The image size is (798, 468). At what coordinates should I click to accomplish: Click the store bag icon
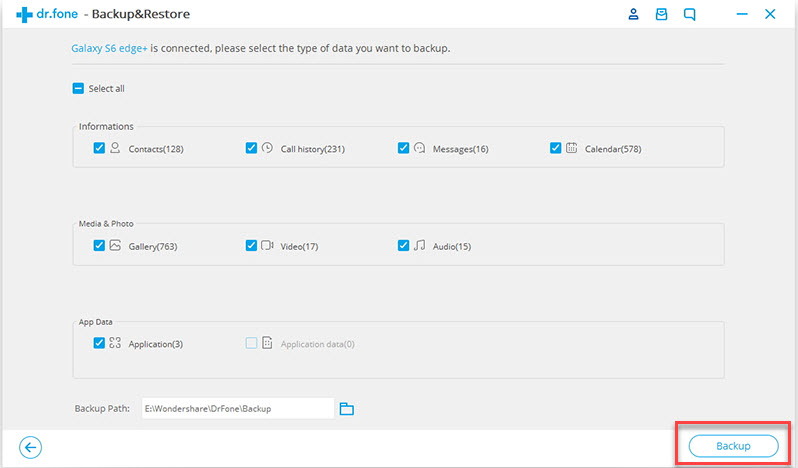(x=661, y=14)
